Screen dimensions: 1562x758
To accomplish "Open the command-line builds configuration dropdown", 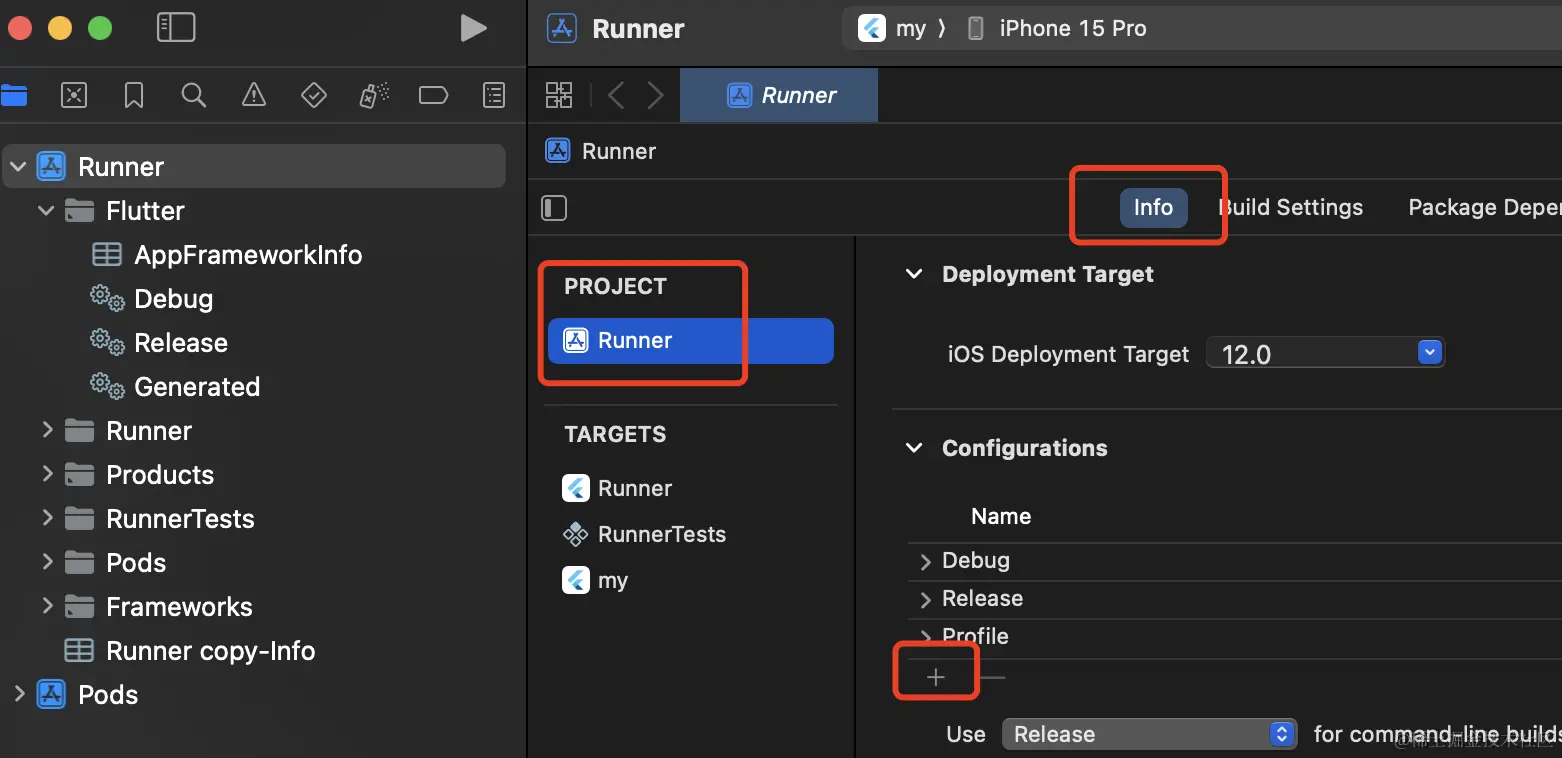I will pyautogui.click(x=1150, y=734).
